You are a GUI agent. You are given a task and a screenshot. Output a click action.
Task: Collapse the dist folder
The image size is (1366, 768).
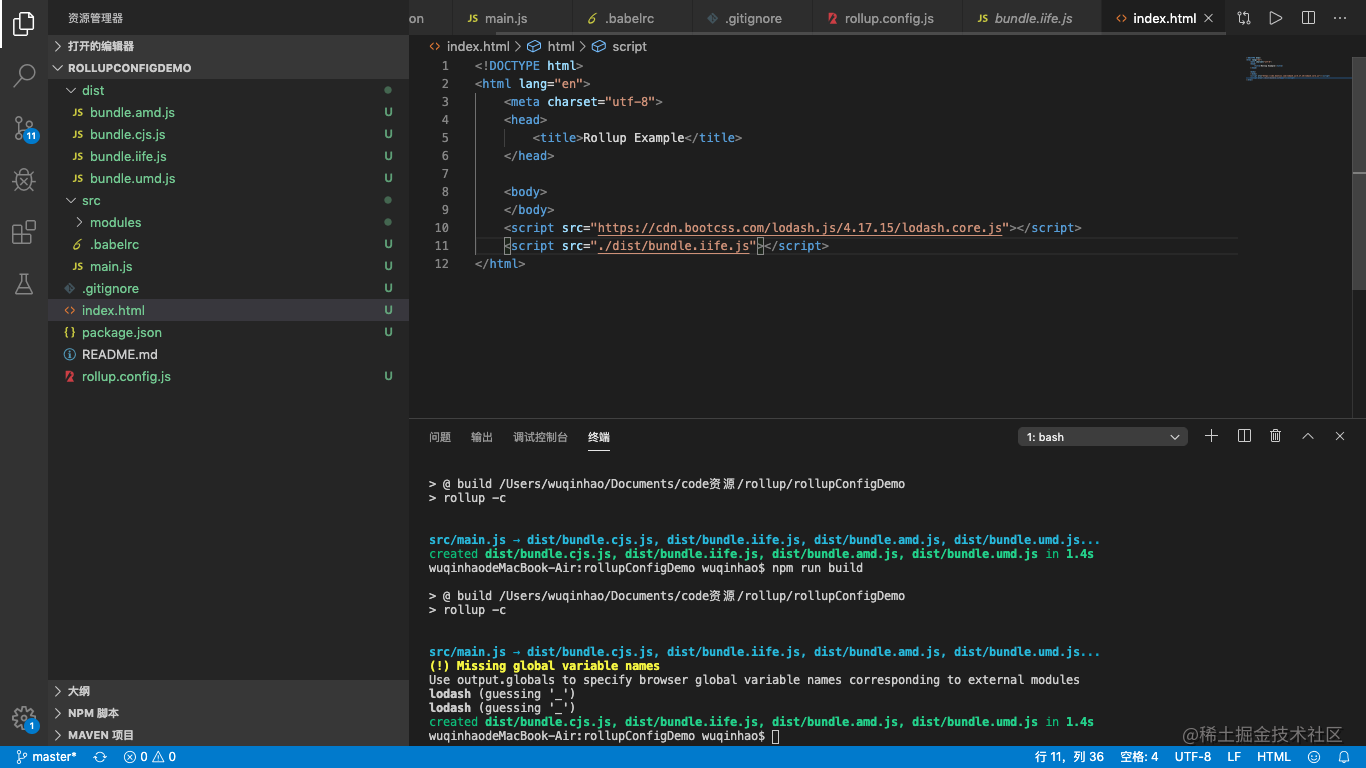pos(228,90)
